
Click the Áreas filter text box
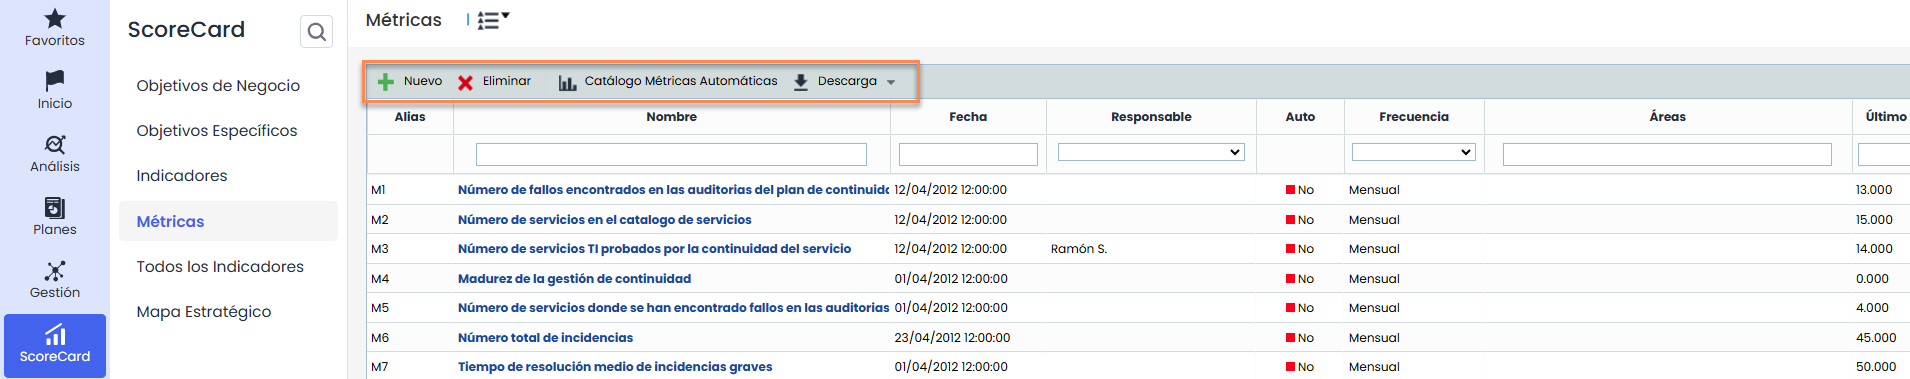pyautogui.click(x=1667, y=154)
